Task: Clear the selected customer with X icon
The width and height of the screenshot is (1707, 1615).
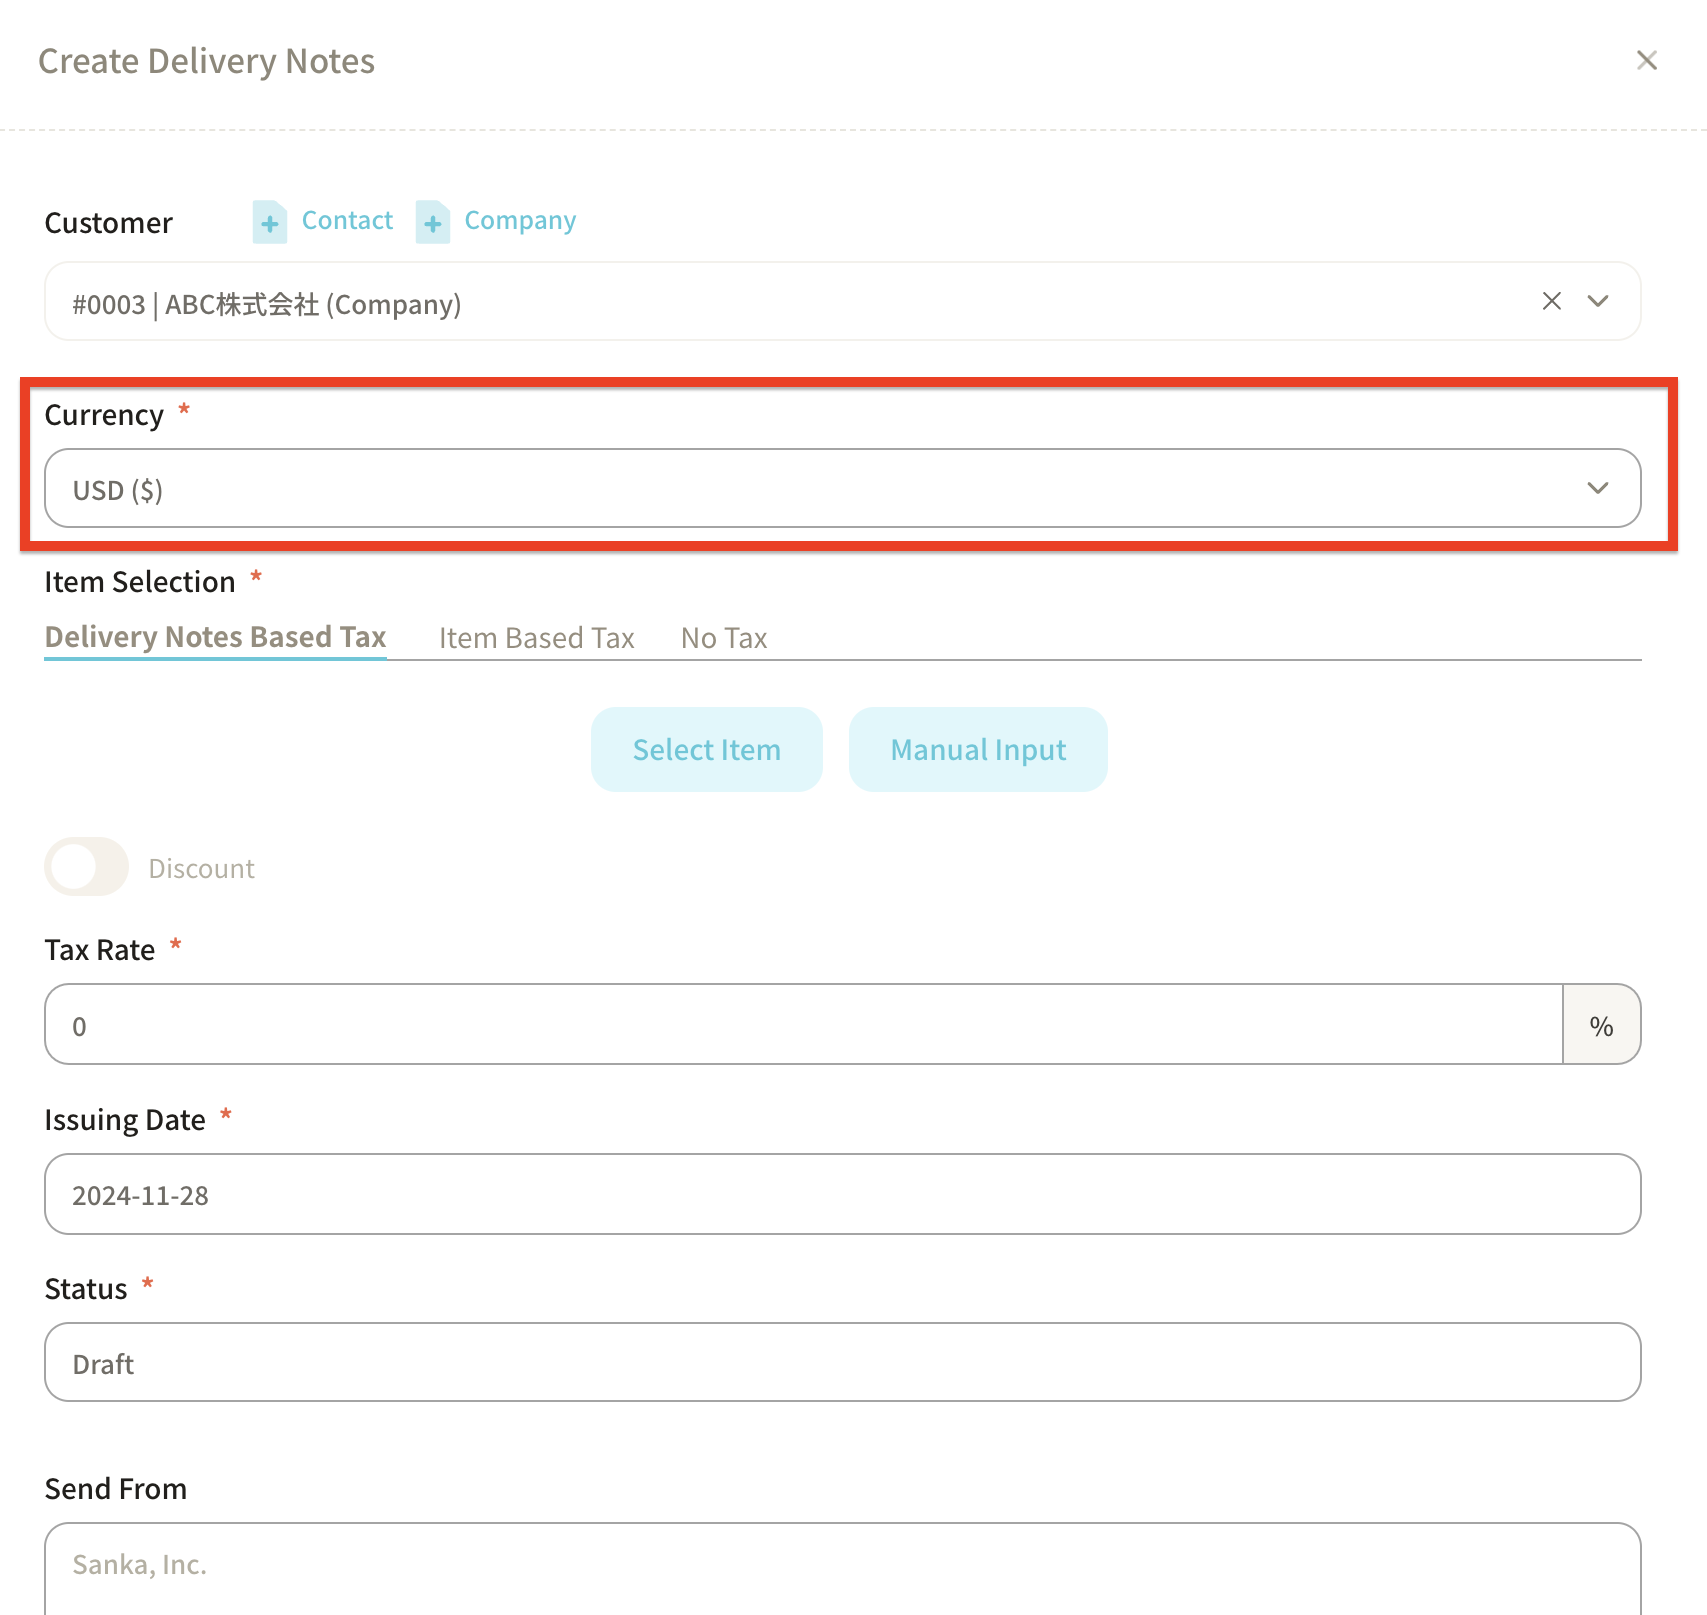Action: (x=1551, y=301)
